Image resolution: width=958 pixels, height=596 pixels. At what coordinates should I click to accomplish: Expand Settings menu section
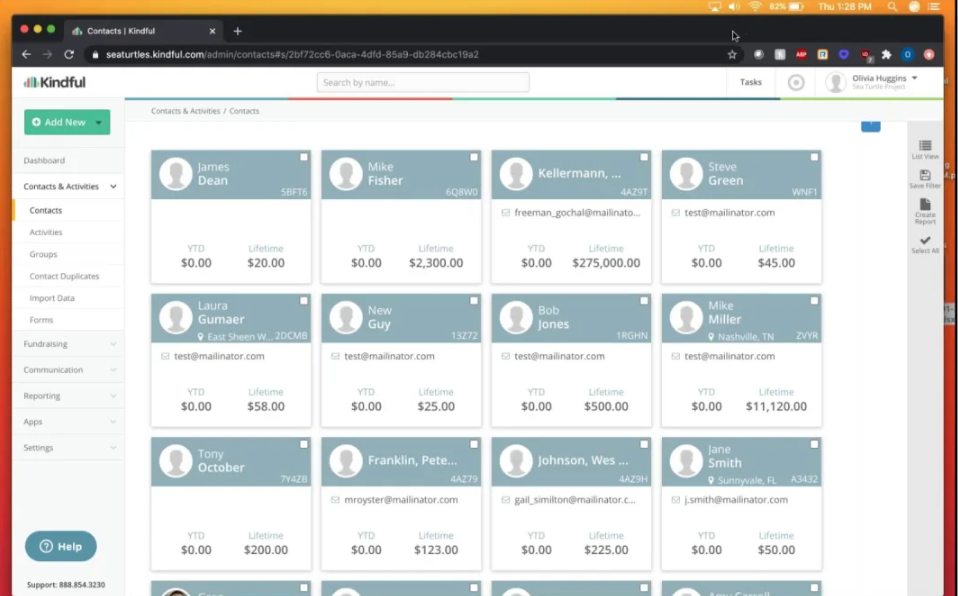[x=113, y=448]
